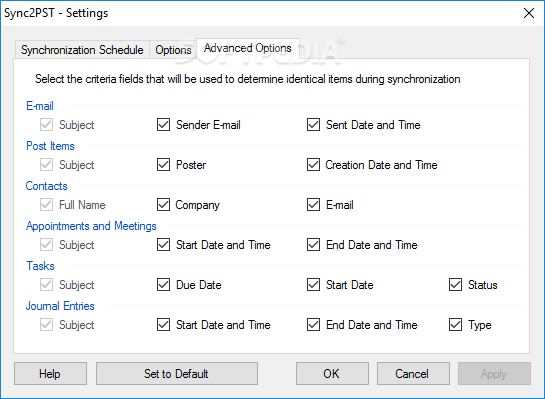Uncheck Sender E-mail under E-mail
The width and height of the screenshot is (545, 399).
tap(163, 124)
